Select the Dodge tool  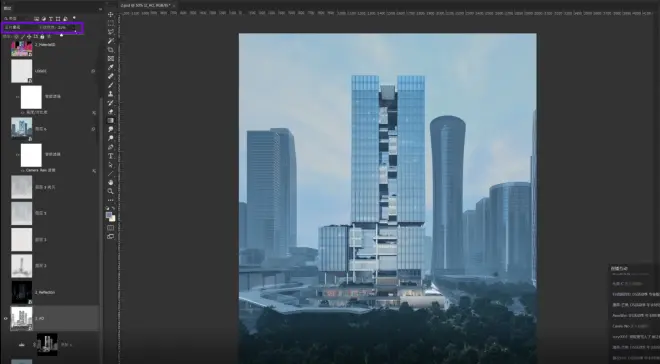111,138
